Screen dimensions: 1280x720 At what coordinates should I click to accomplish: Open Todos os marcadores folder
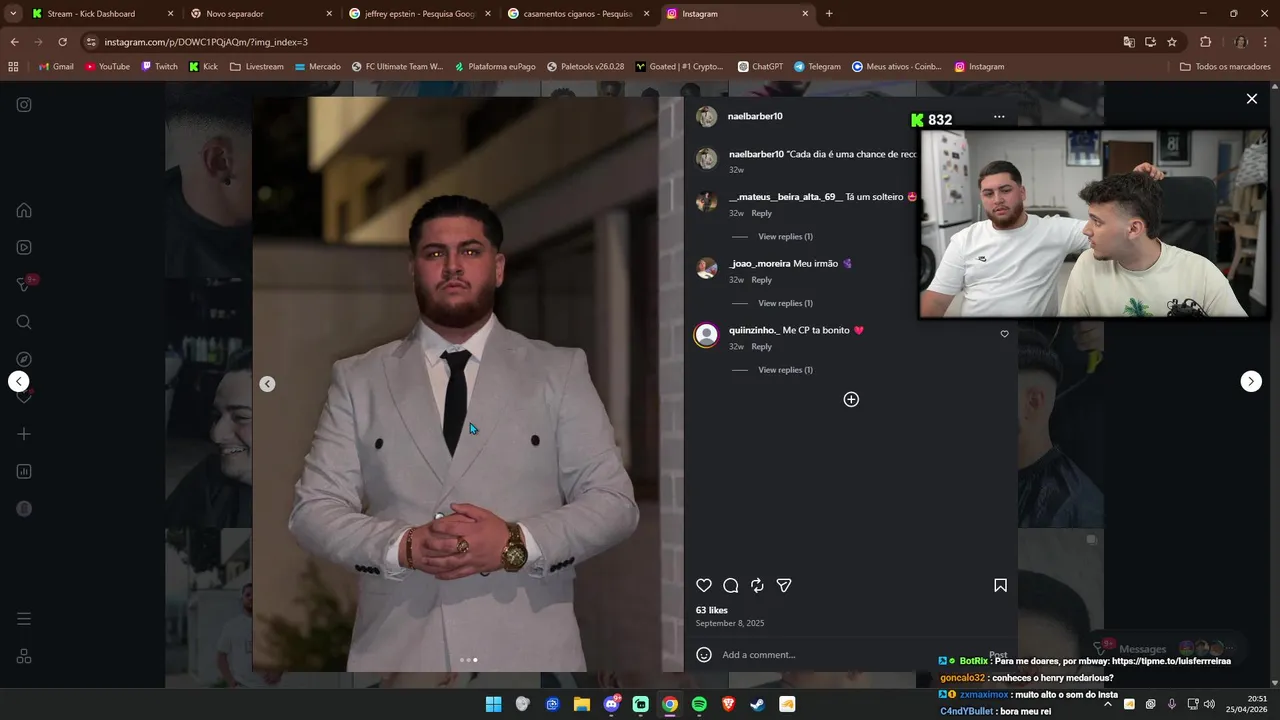pyautogui.click(x=1225, y=66)
